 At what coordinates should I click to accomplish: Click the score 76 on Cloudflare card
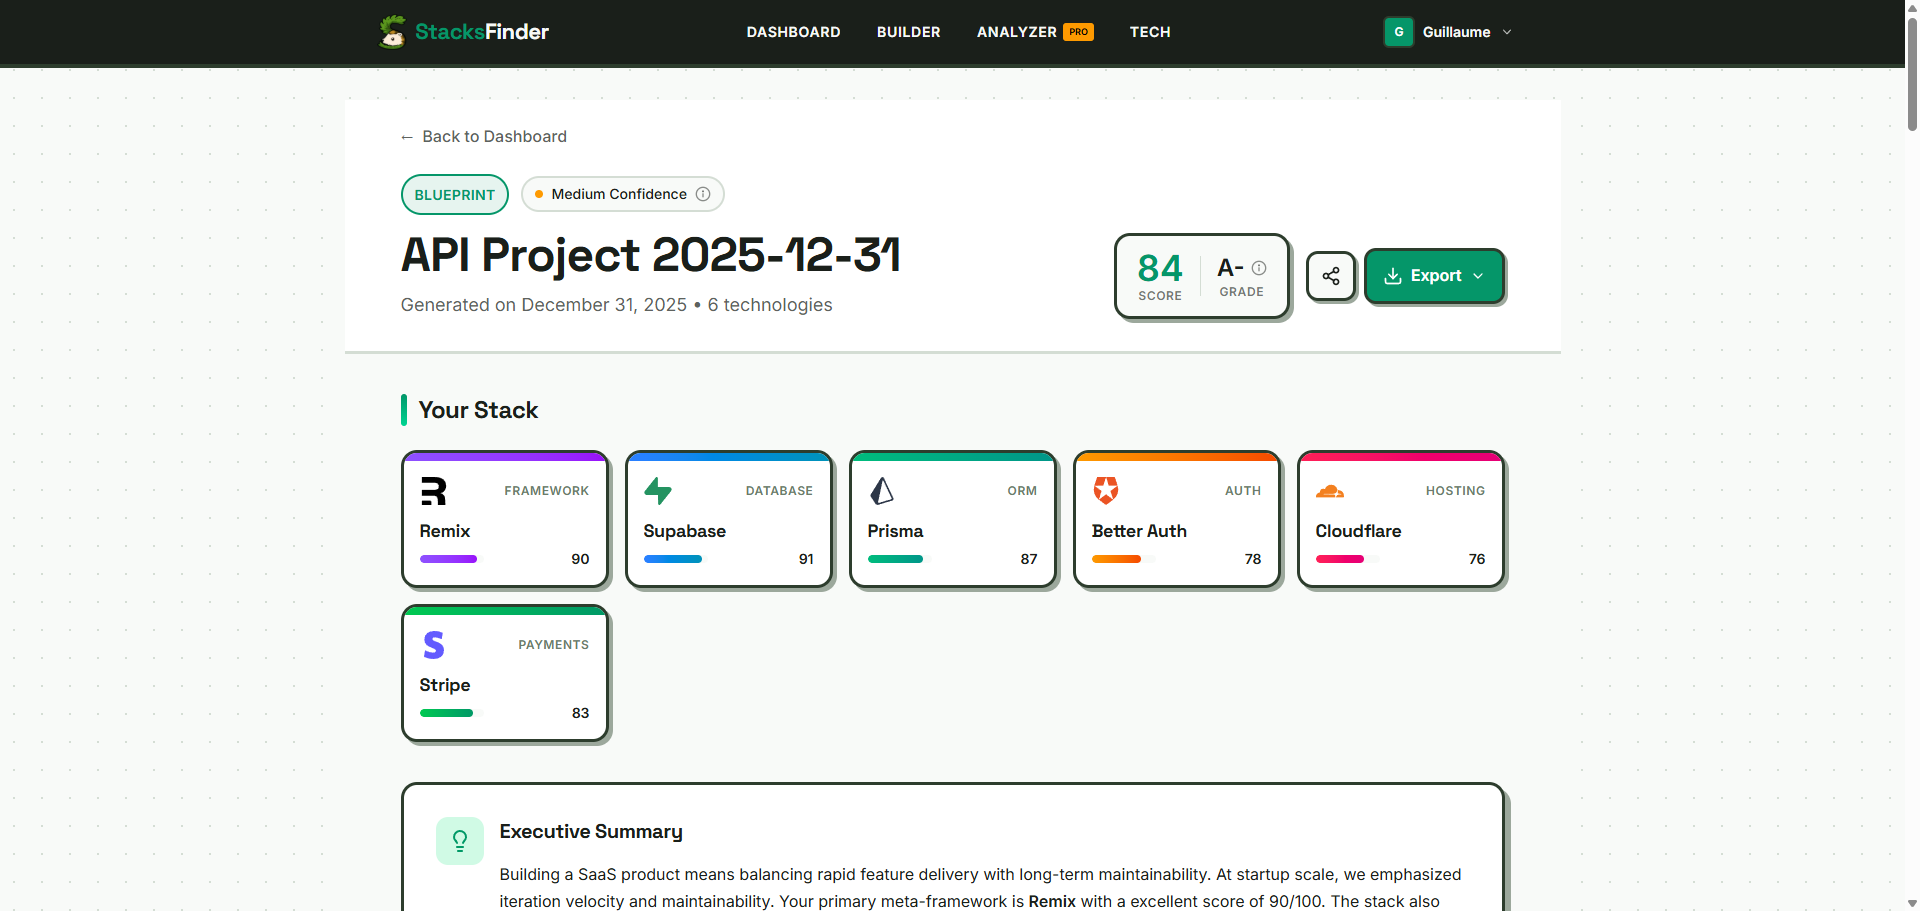pyautogui.click(x=1477, y=559)
